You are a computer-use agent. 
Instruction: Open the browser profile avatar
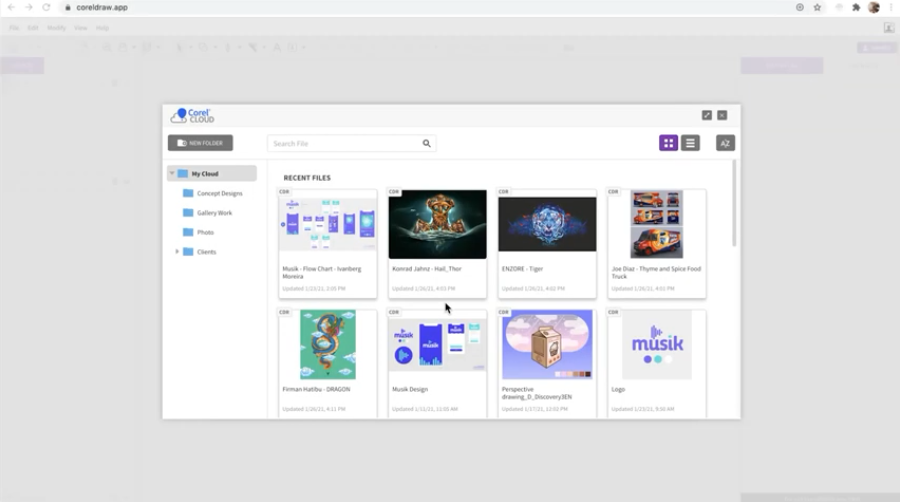(874, 7)
